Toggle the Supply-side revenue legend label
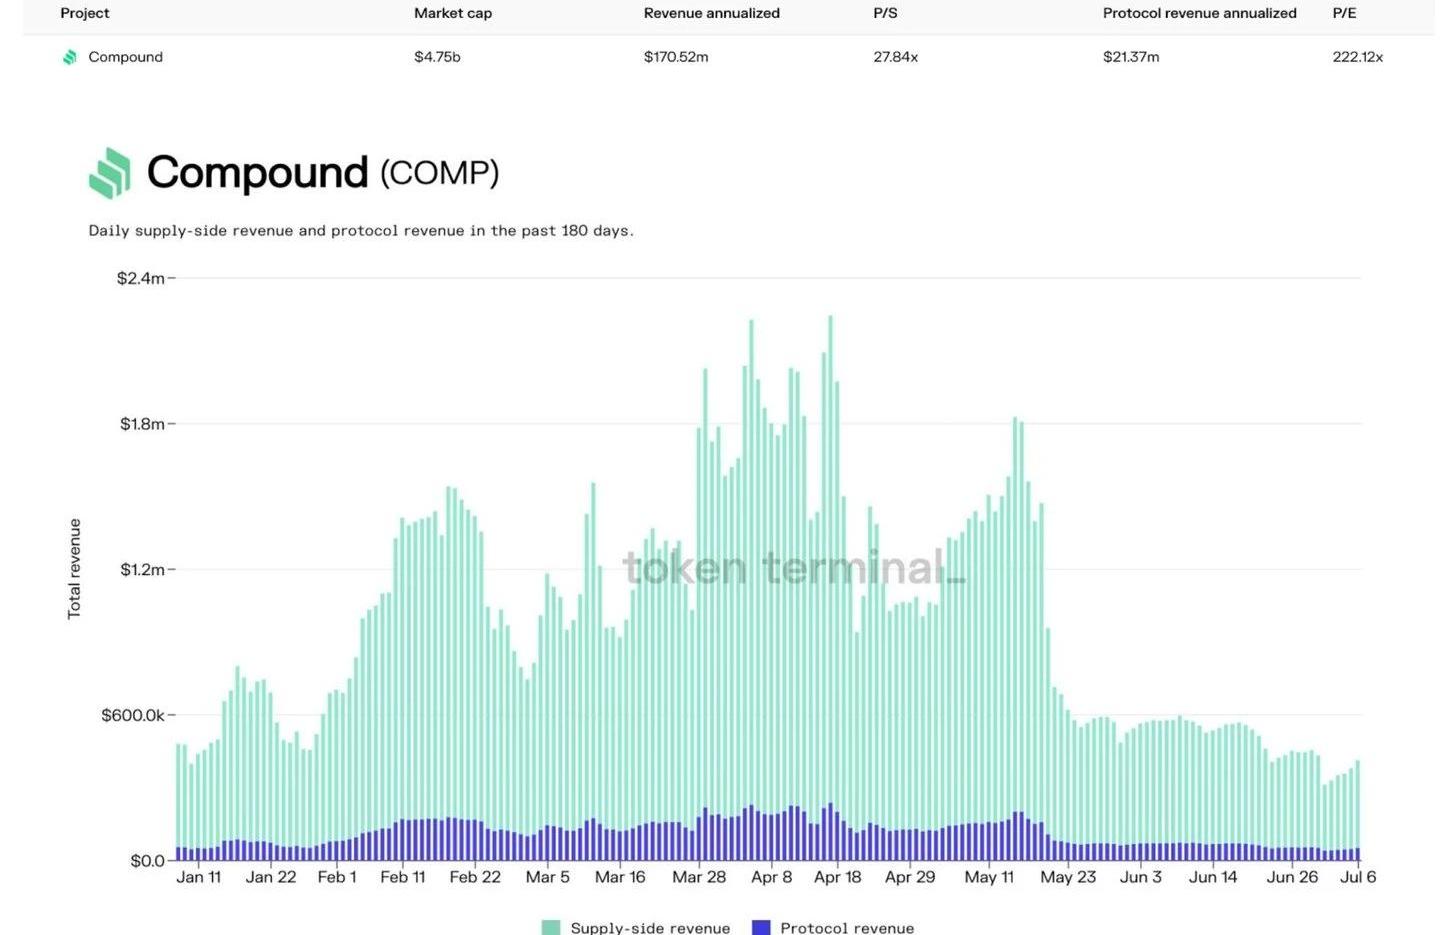The width and height of the screenshot is (1456, 935). (x=650, y=927)
